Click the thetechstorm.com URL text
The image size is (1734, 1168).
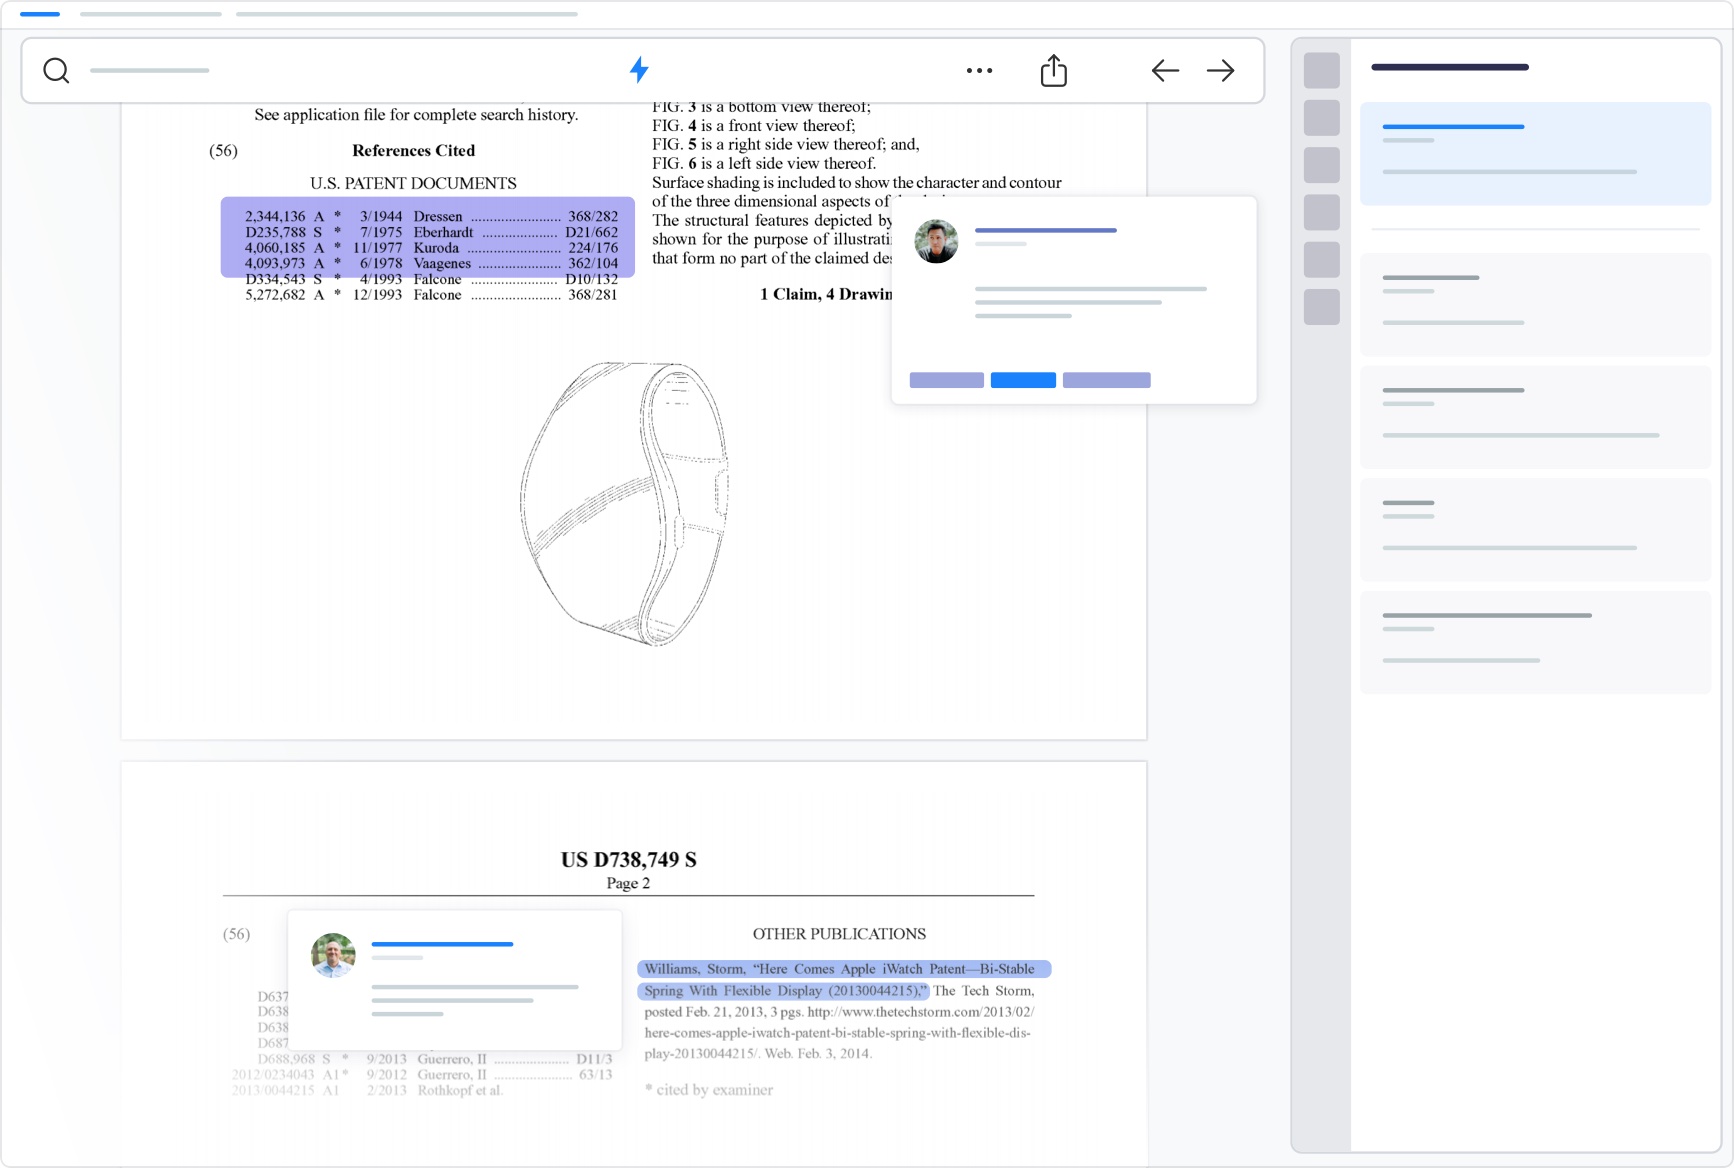(838, 1032)
